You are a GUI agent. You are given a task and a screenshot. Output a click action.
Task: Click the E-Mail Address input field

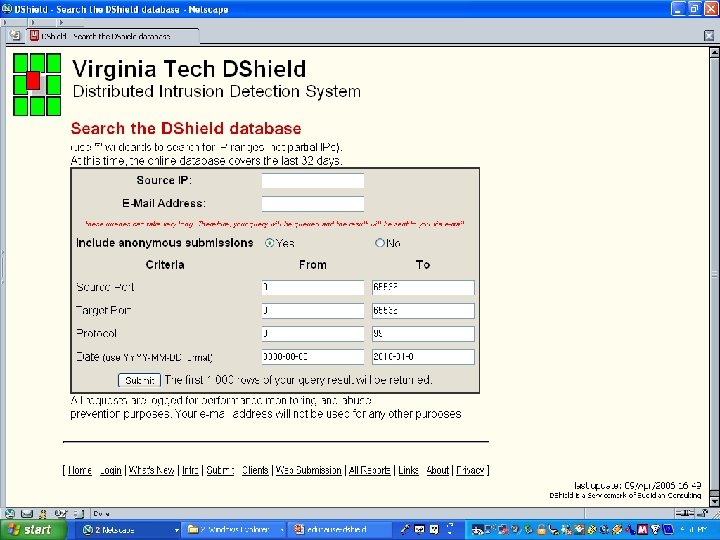(313, 204)
